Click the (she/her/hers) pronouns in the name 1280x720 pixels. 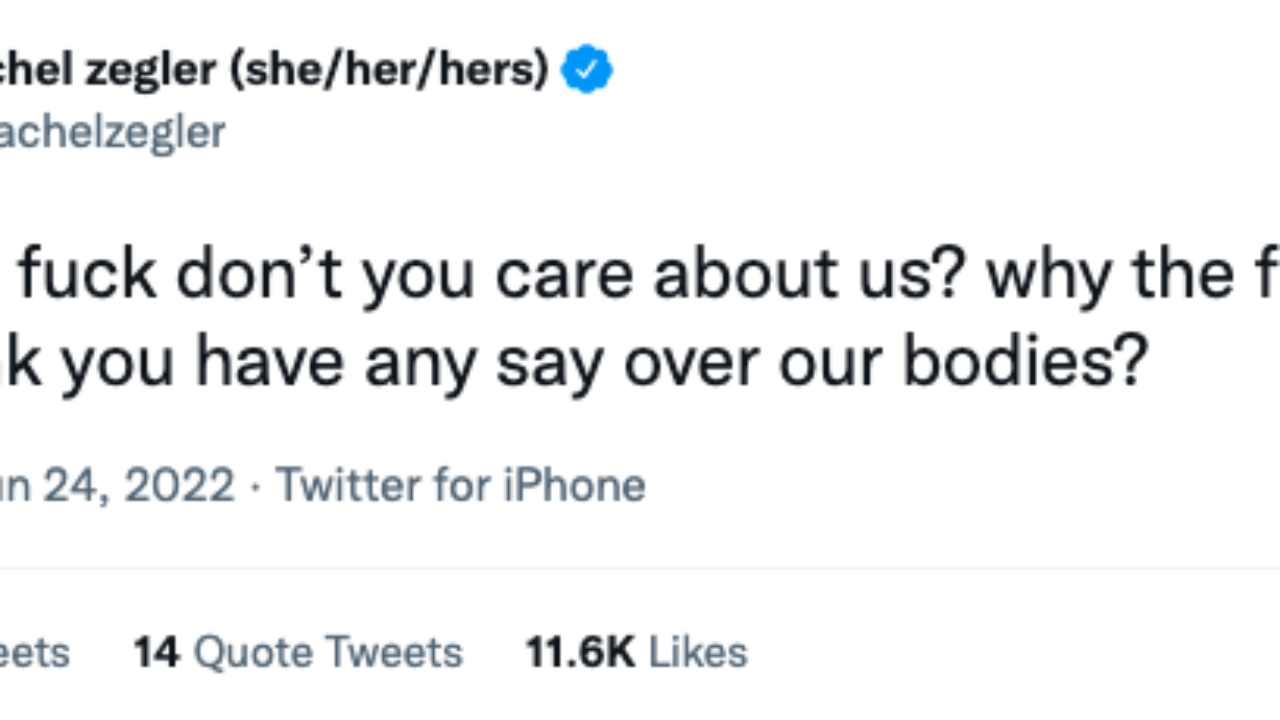(390, 71)
